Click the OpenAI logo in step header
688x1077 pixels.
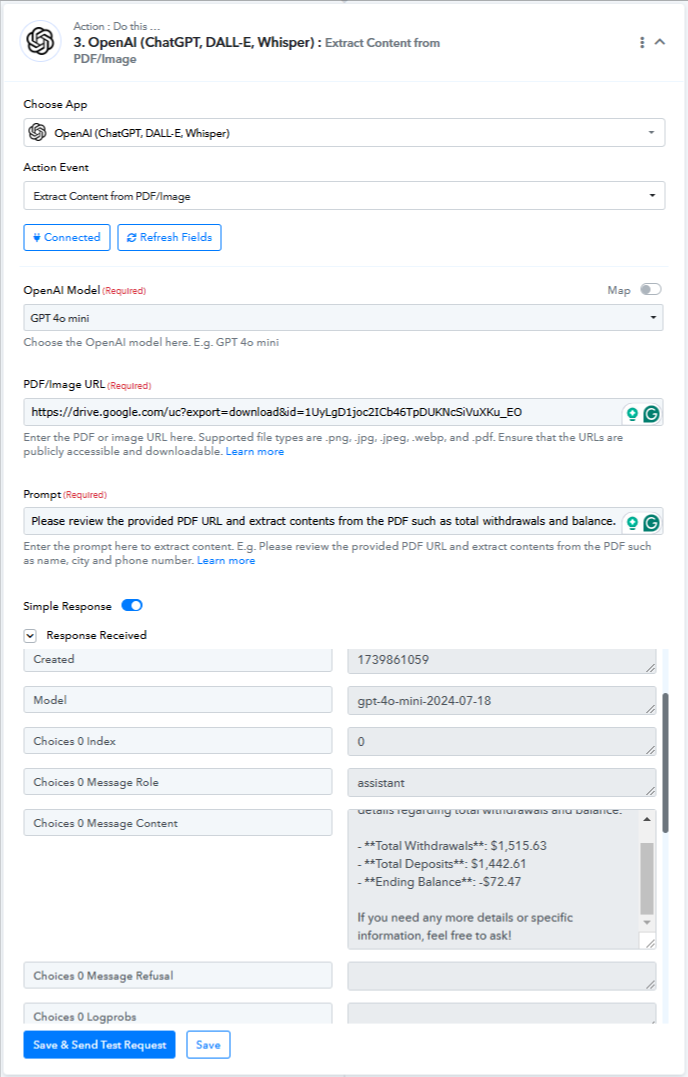point(41,41)
